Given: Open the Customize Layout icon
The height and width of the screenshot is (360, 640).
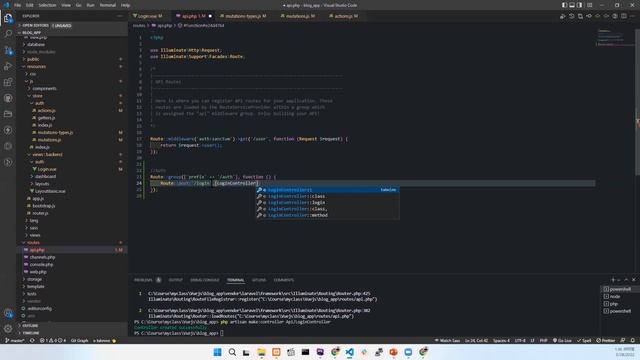Looking at the screenshot, I should tap(589, 5).
